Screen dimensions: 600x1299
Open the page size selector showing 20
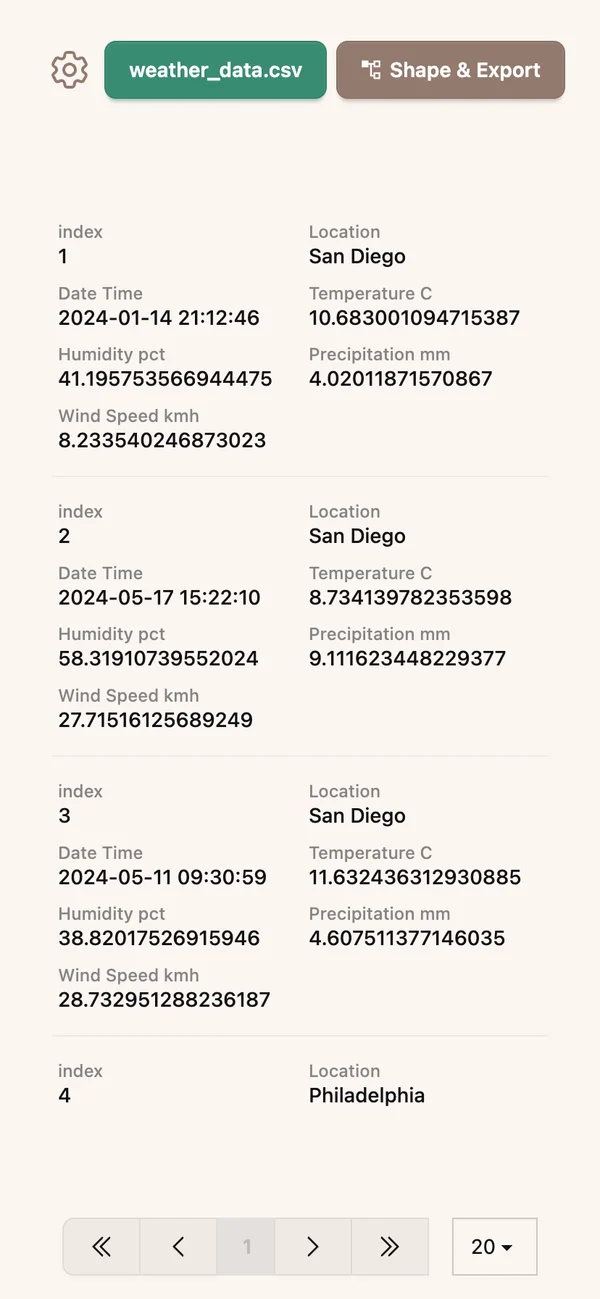(494, 1246)
